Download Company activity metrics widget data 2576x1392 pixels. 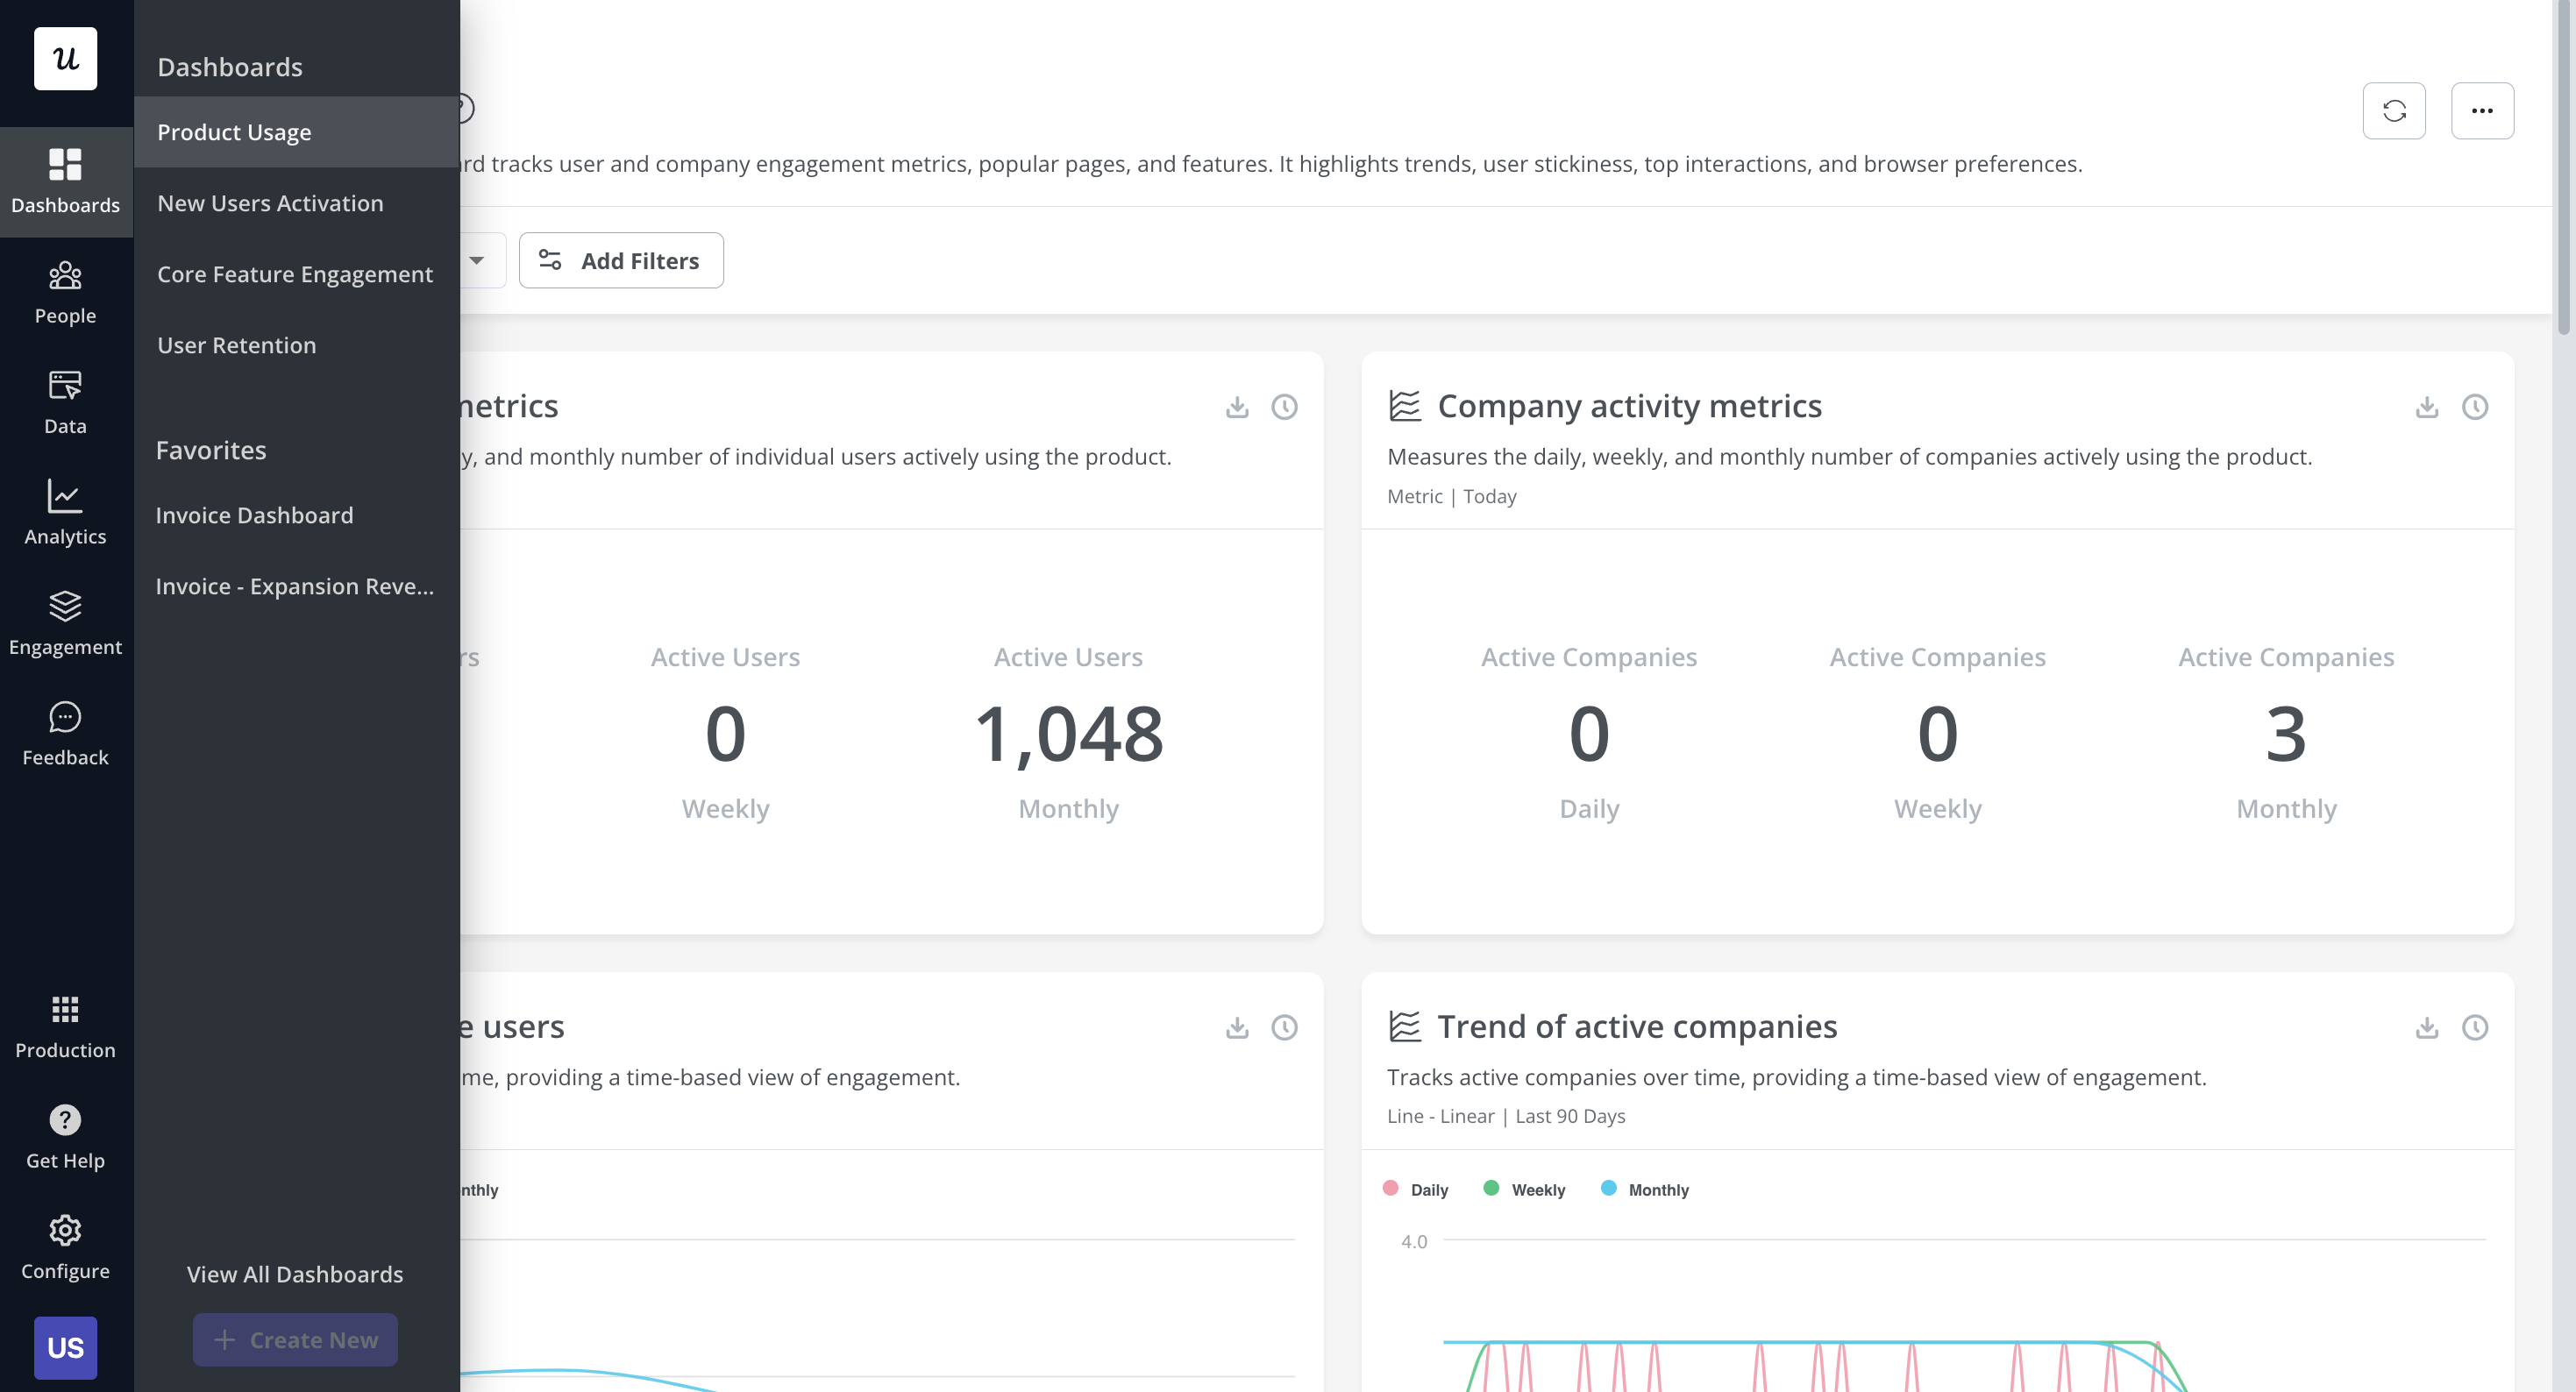point(2426,407)
